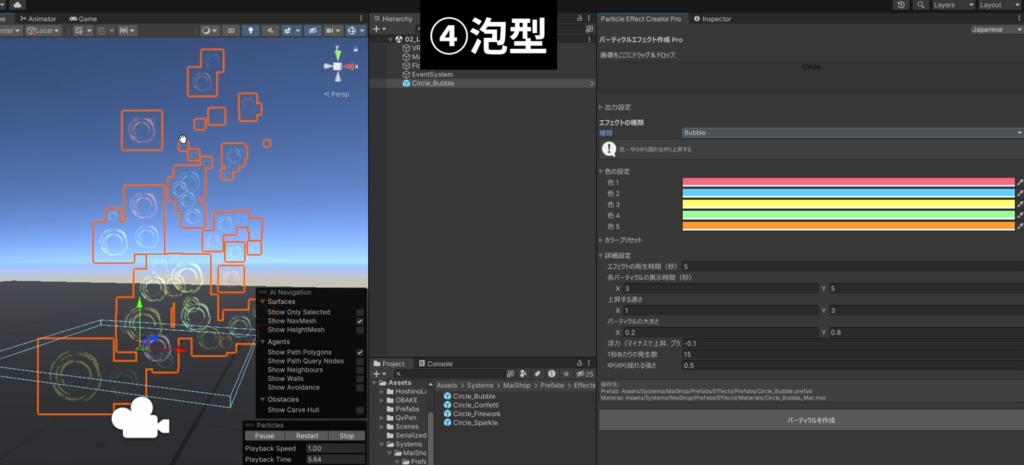Toggle the scene lighting lightbulb icon

coord(251,31)
